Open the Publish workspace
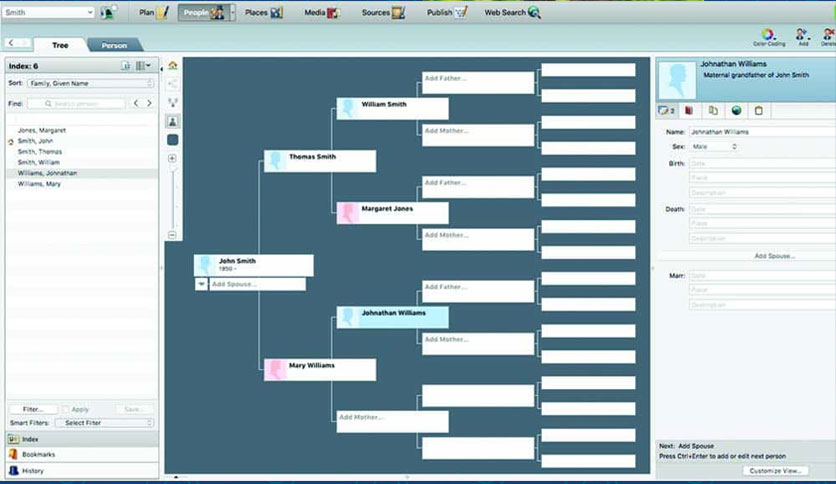 (447, 12)
